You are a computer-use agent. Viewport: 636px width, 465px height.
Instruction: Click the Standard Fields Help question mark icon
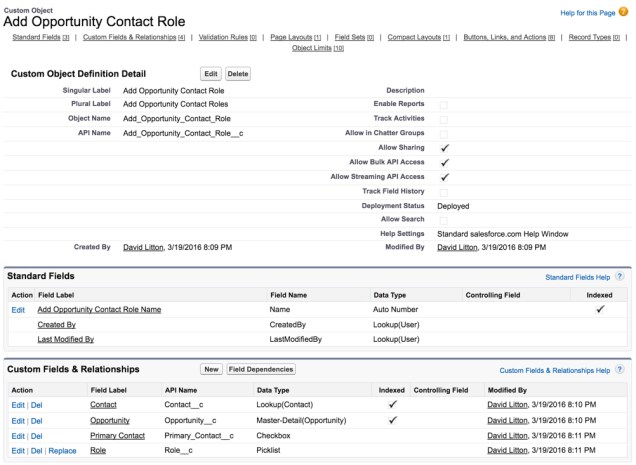620,275
